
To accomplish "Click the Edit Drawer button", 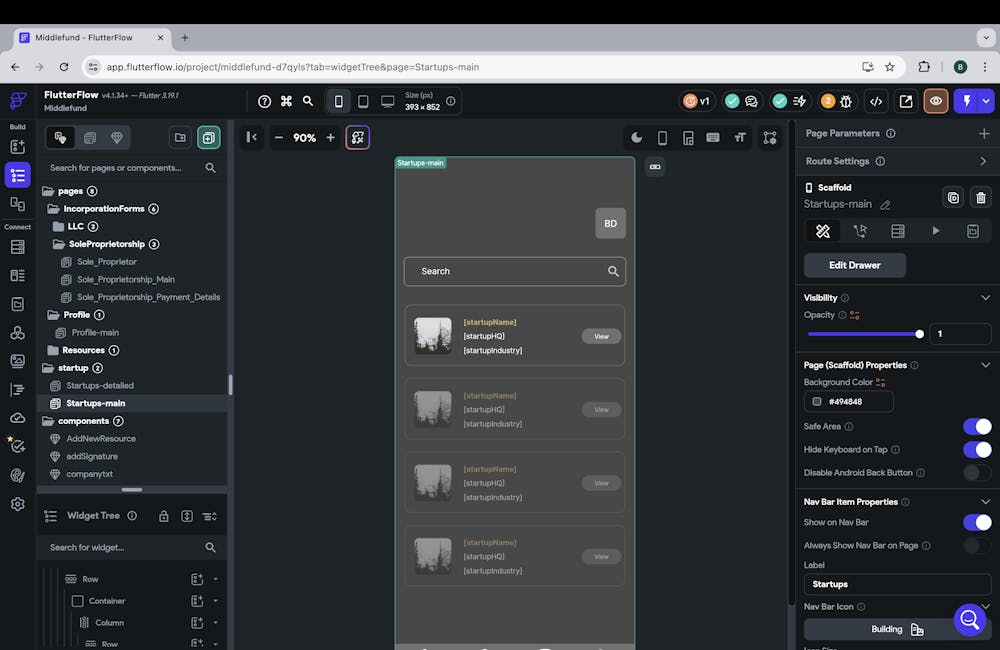I will 855,265.
